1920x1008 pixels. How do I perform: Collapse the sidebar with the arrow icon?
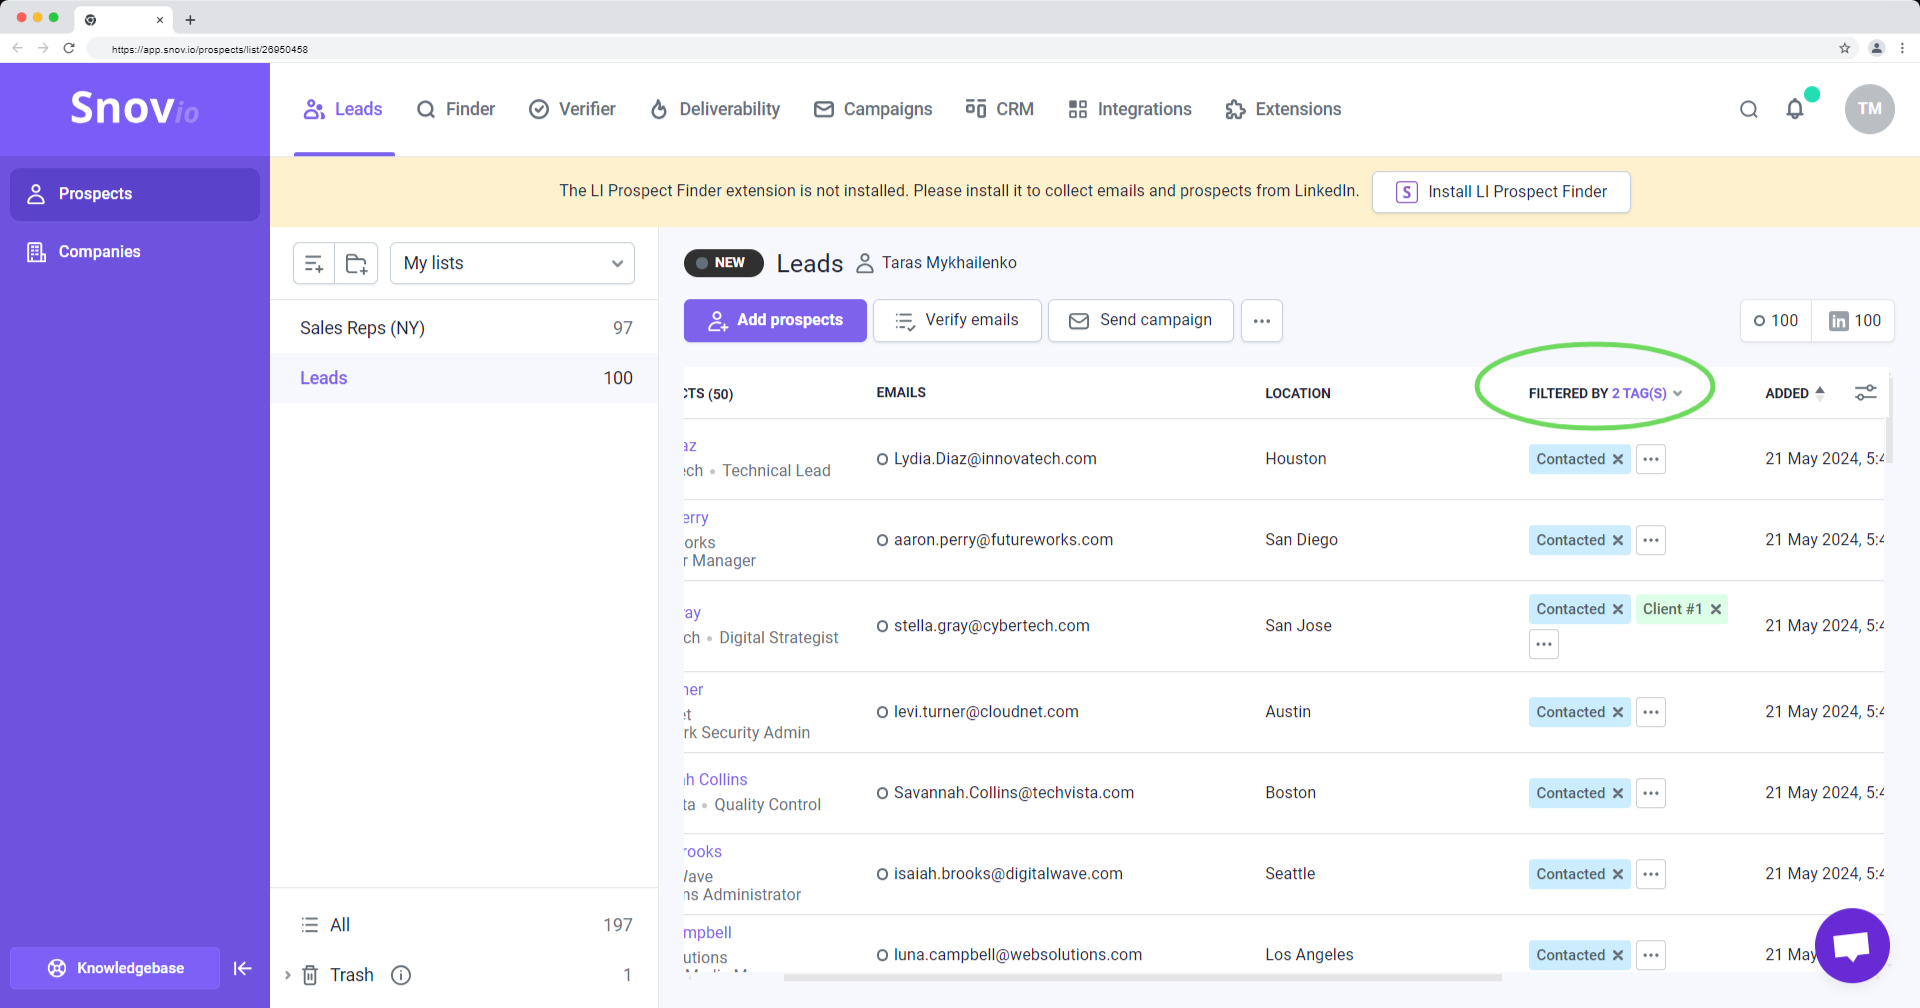point(242,968)
